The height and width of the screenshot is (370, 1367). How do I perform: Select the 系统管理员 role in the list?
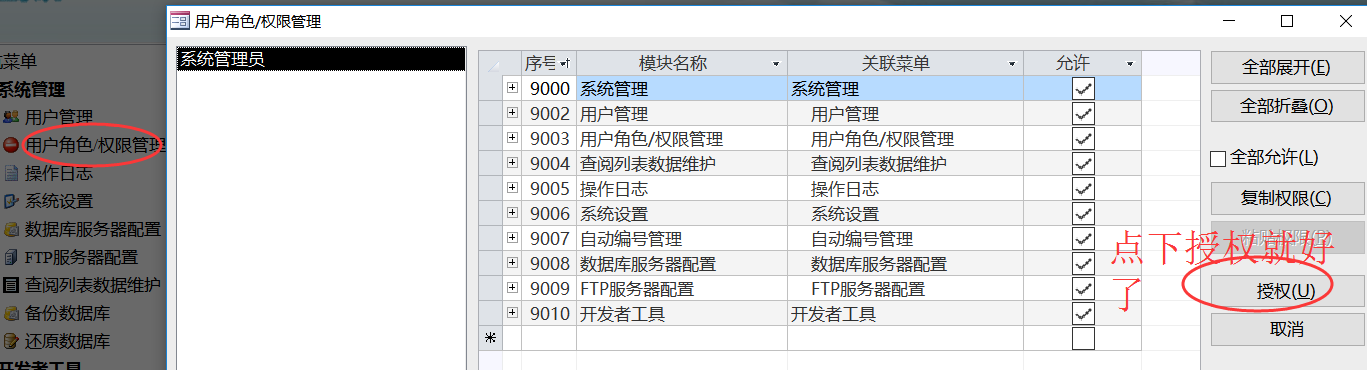321,60
